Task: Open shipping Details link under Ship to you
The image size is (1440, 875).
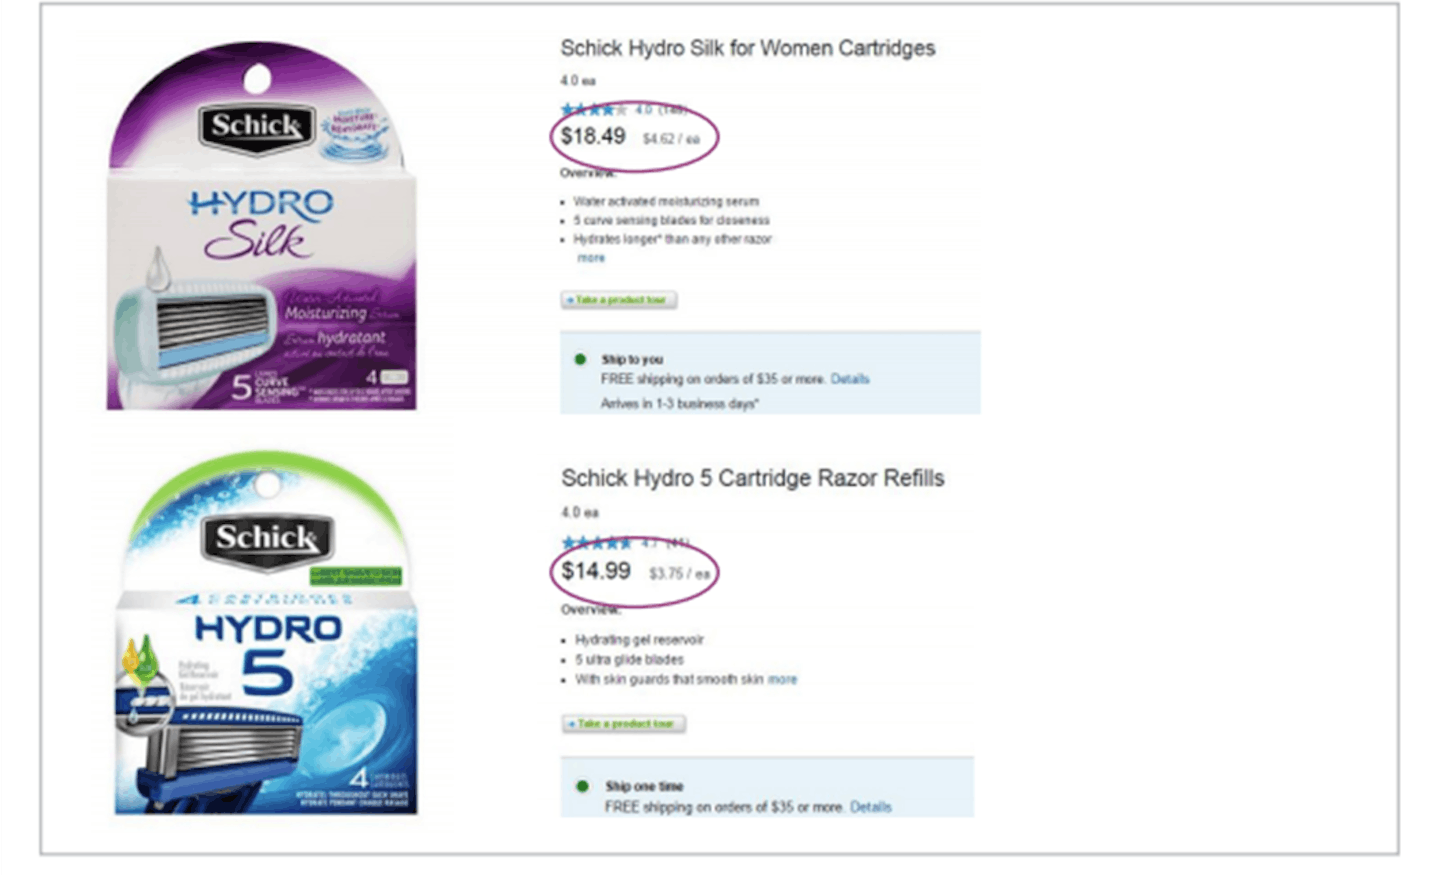Action: 850,379
